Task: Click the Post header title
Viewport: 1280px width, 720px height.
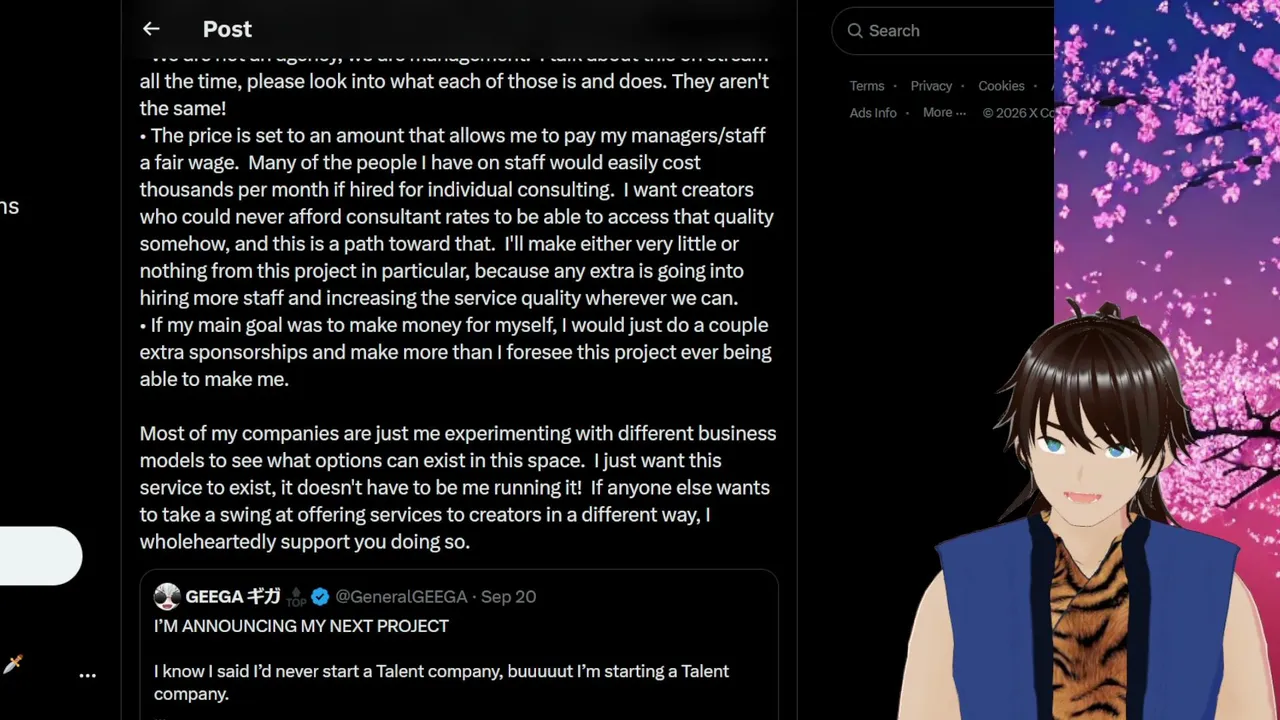Action: click(227, 29)
